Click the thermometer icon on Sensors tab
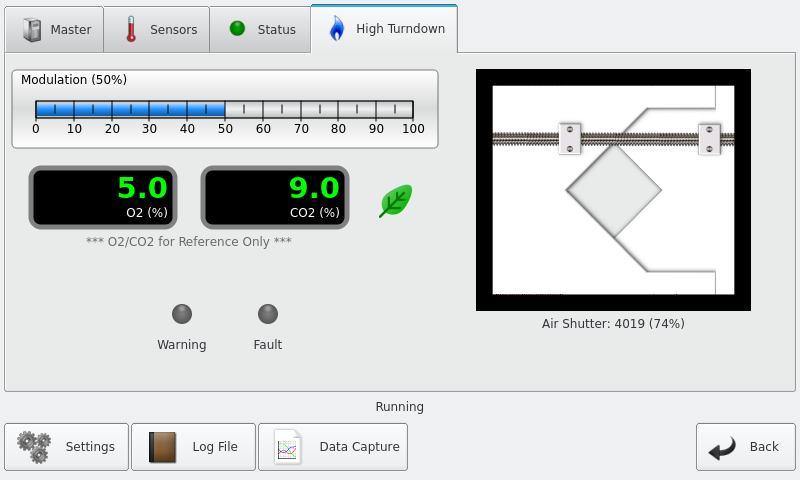Image resolution: width=800 pixels, height=480 pixels. pyautogui.click(x=131, y=29)
